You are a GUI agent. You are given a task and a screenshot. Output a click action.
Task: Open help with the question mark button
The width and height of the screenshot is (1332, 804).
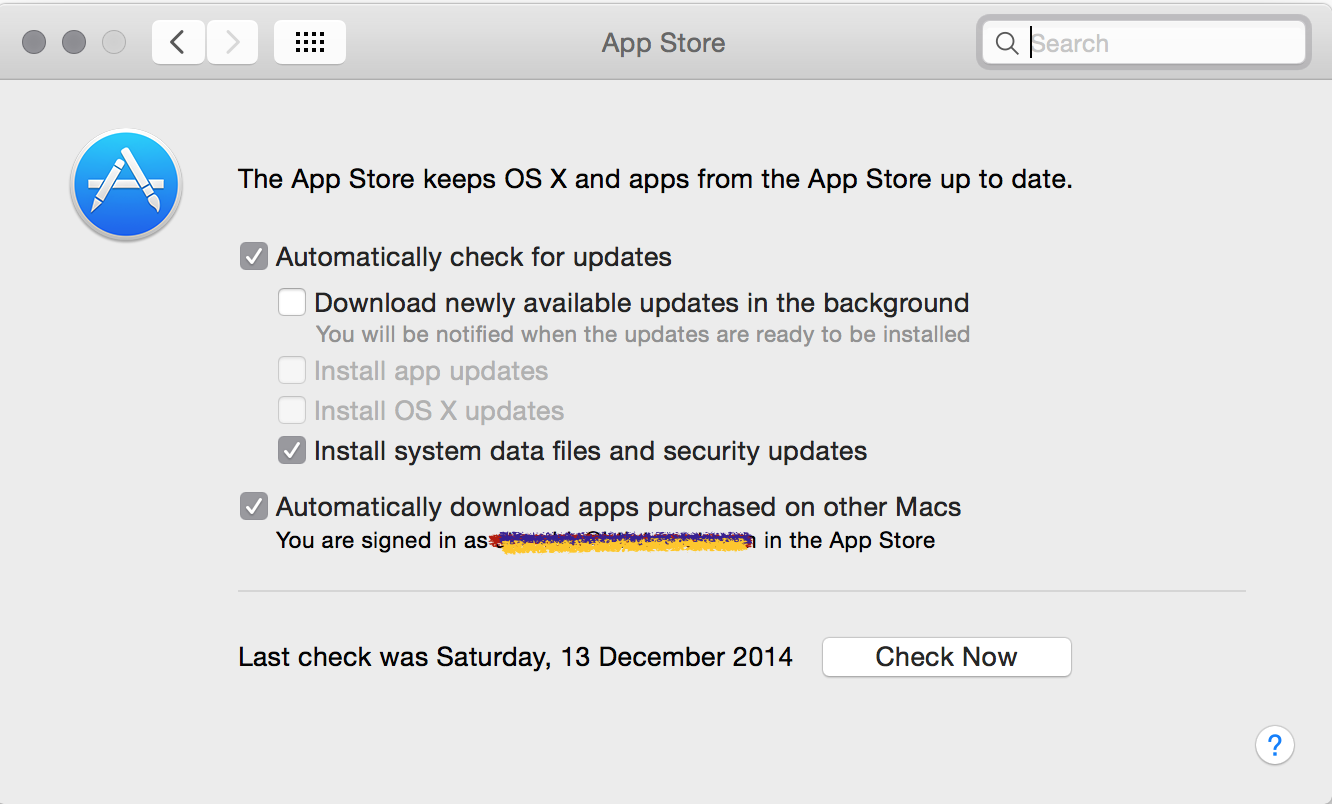click(1275, 745)
